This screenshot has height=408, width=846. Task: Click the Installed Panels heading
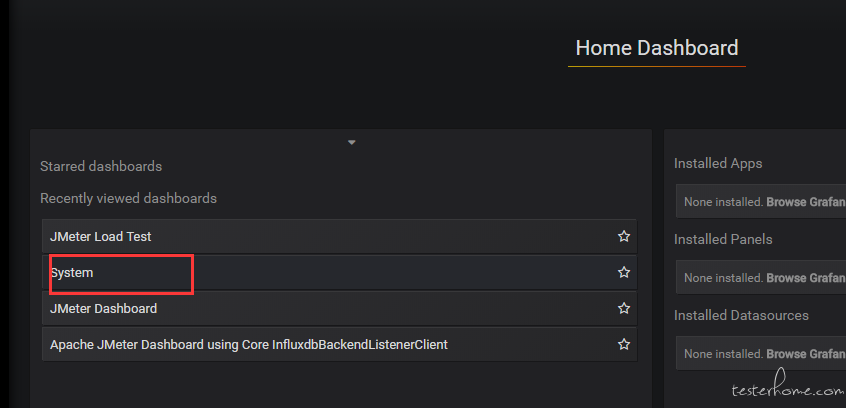[723, 240]
